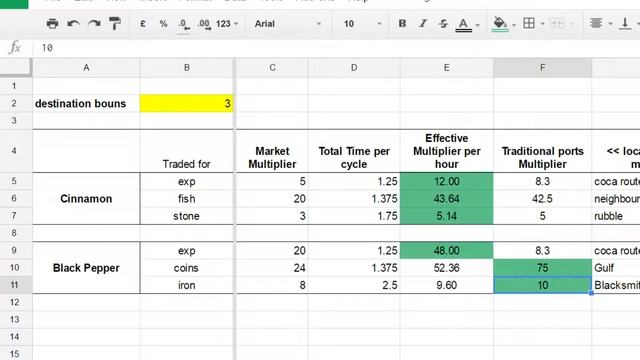Click the 'fish' cell
This screenshot has height=360, width=640.
pos(187,198)
